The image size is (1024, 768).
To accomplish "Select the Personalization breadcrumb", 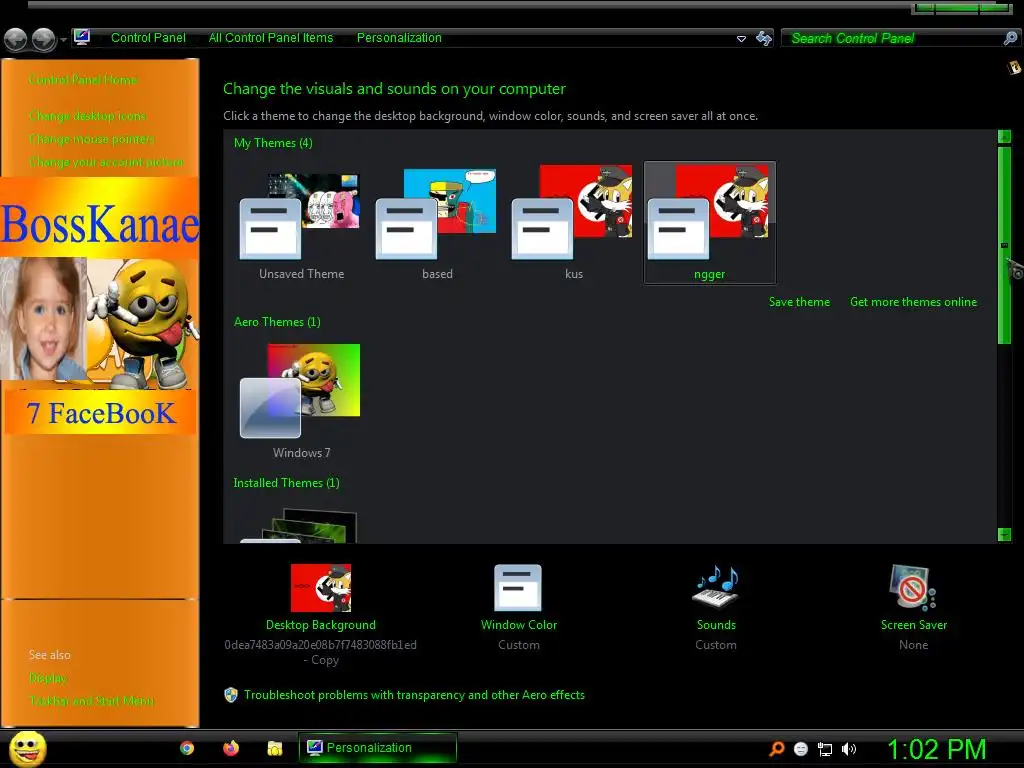I will [x=399, y=38].
